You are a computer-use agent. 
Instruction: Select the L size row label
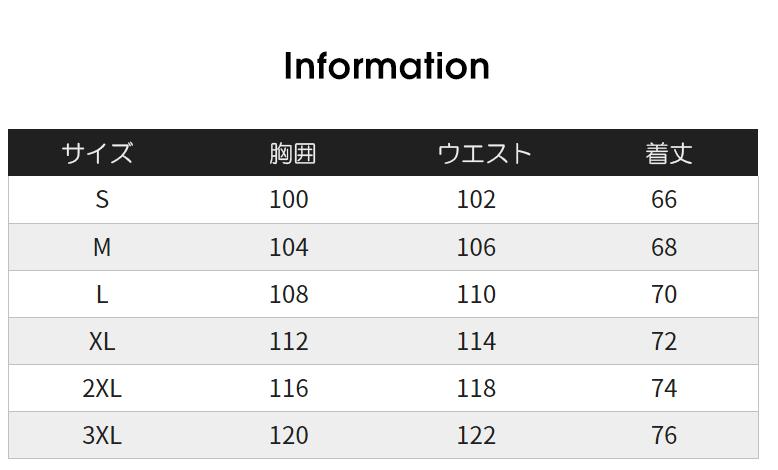[102, 294]
